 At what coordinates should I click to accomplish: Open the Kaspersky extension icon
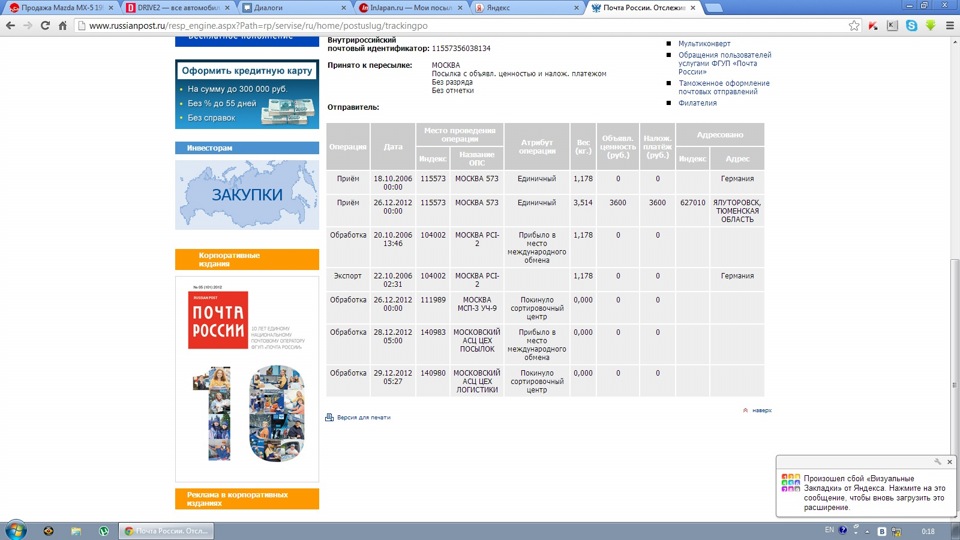click(873, 26)
